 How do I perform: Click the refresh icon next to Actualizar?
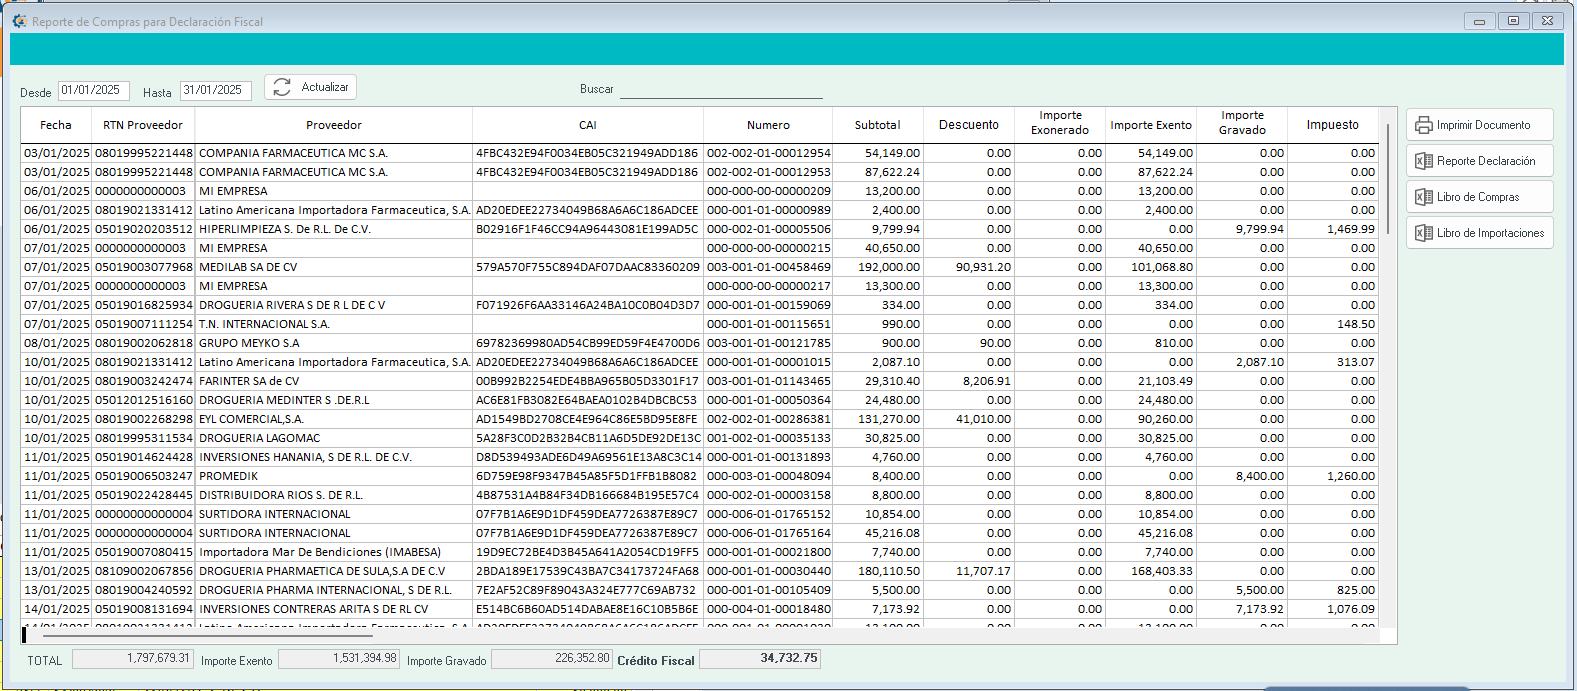click(282, 88)
